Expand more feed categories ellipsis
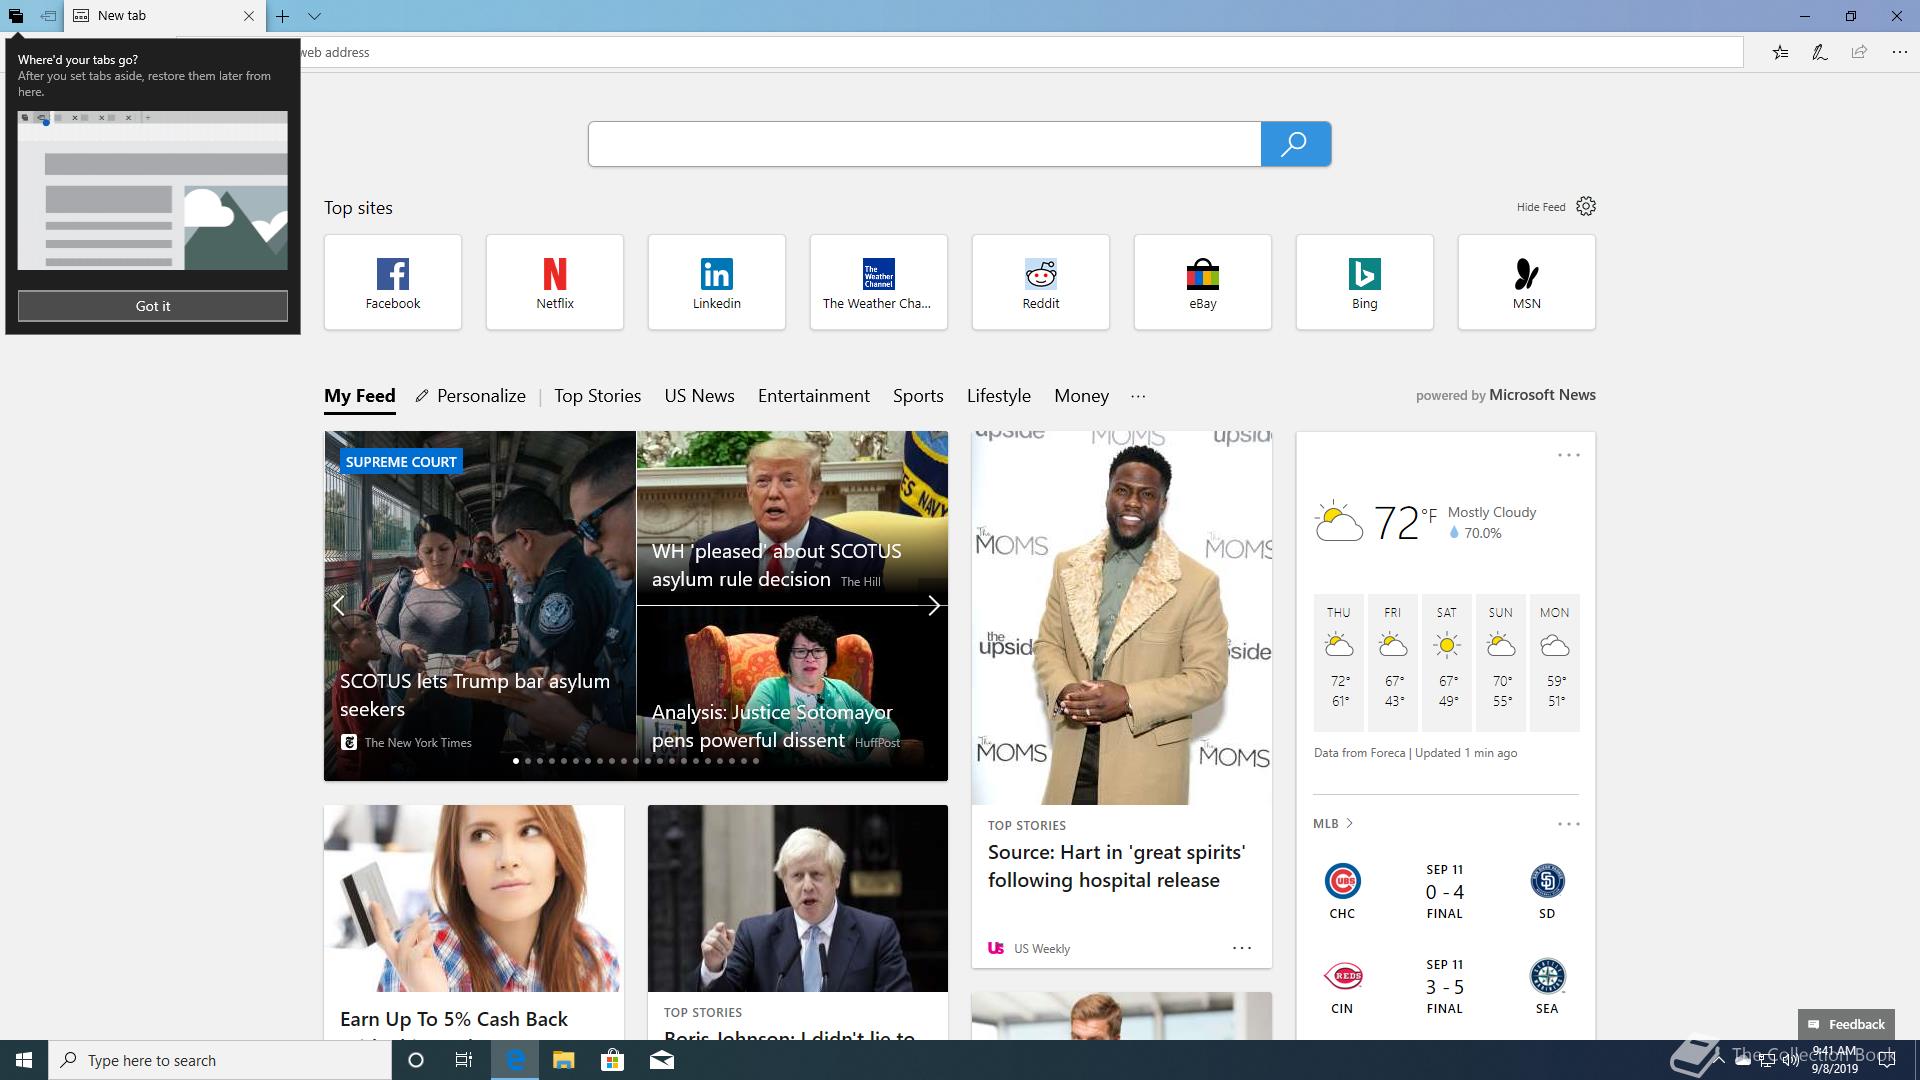This screenshot has width=1920, height=1080. point(1138,396)
